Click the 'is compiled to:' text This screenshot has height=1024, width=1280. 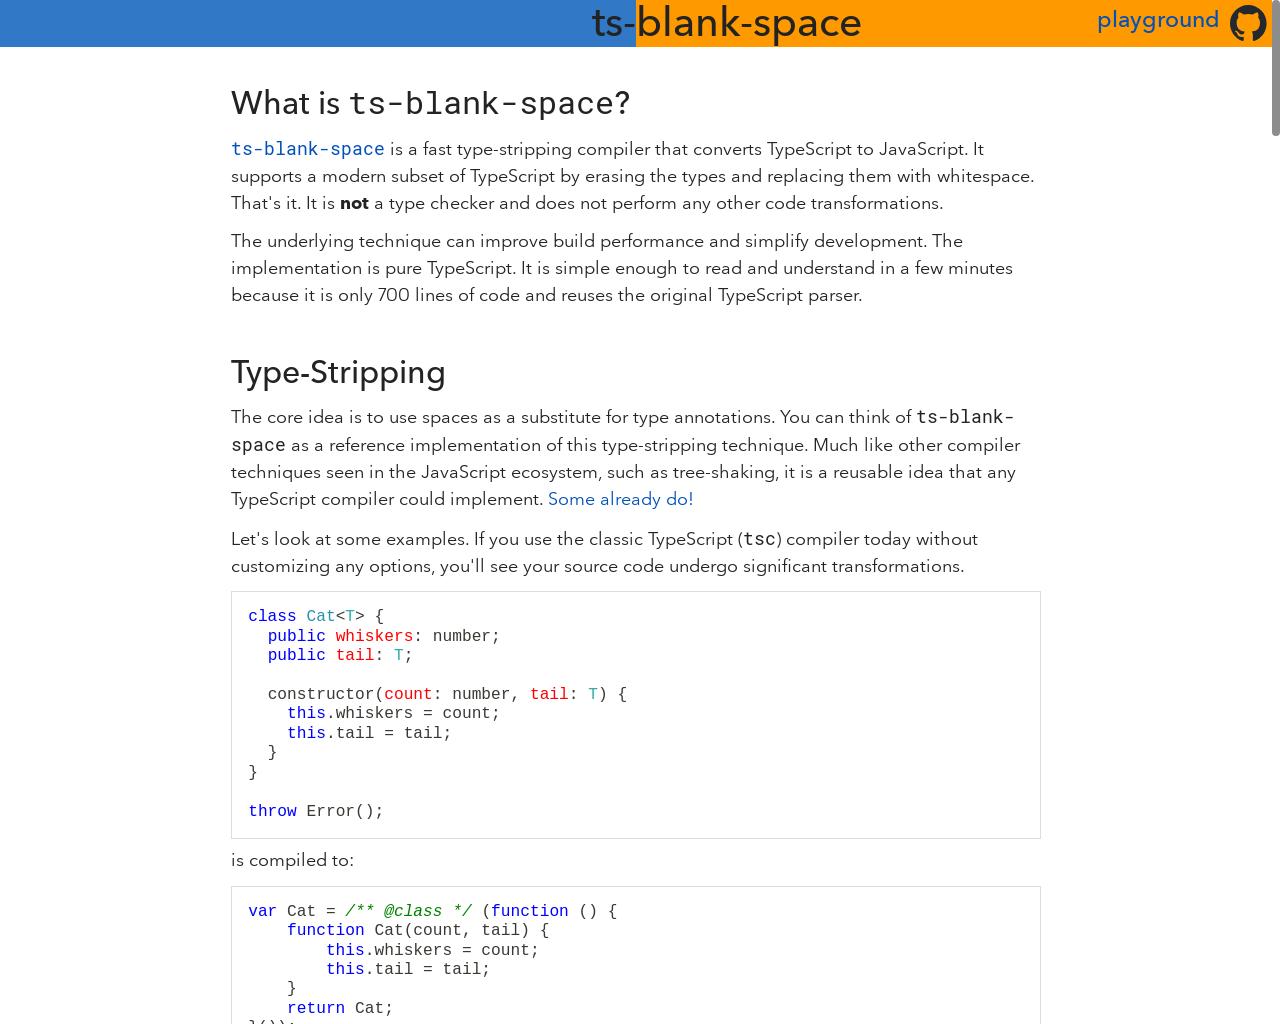tap(292, 860)
